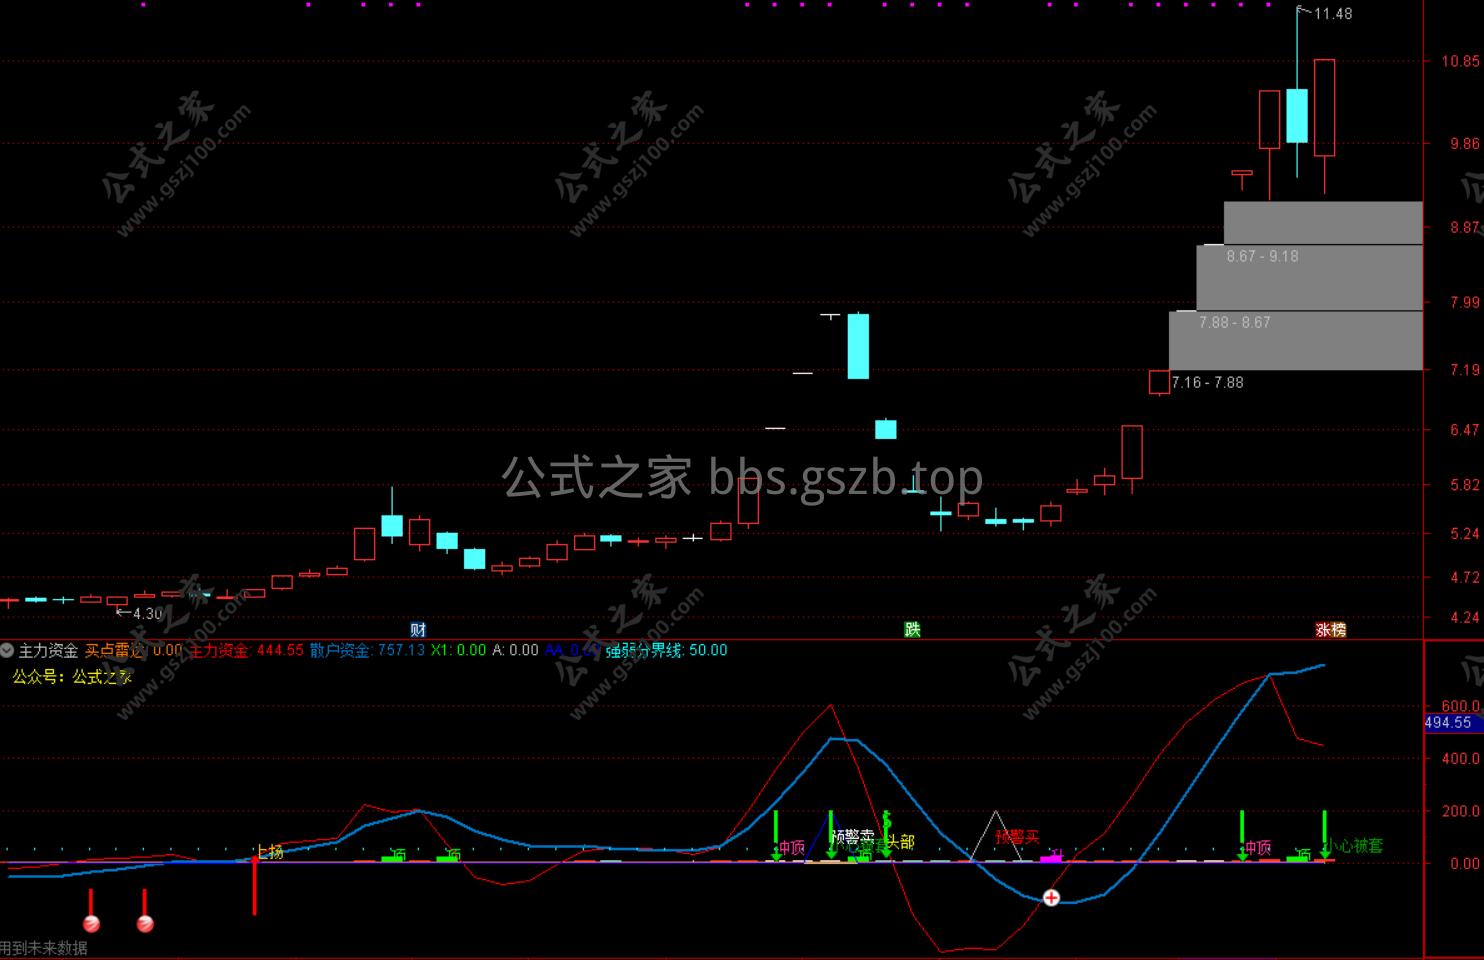Click the 散户资金: 757.13 legend value
This screenshot has width=1484, height=960.
pyautogui.click(x=367, y=650)
